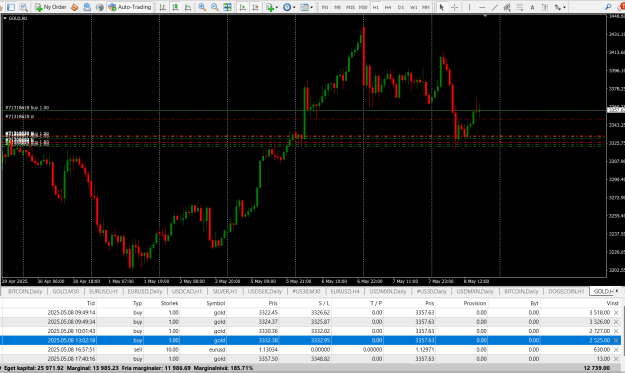
Task: Click the GOLD,H1 chart title dropdown triangle
Action: click(5, 18)
